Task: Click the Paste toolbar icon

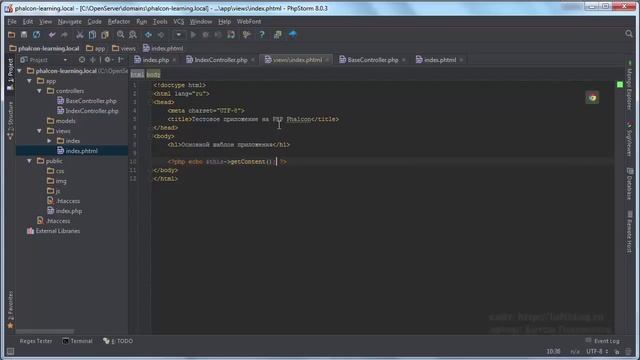Action: (105, 35)
